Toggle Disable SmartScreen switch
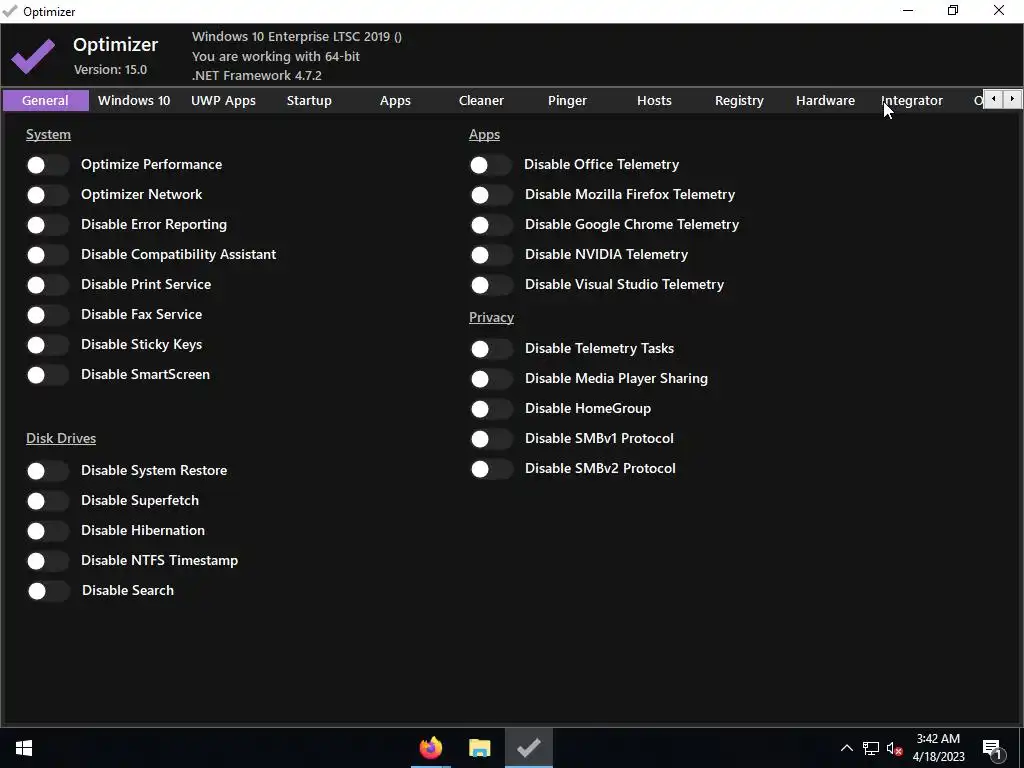The image size is (1024, 768). [x=48, y=375]
